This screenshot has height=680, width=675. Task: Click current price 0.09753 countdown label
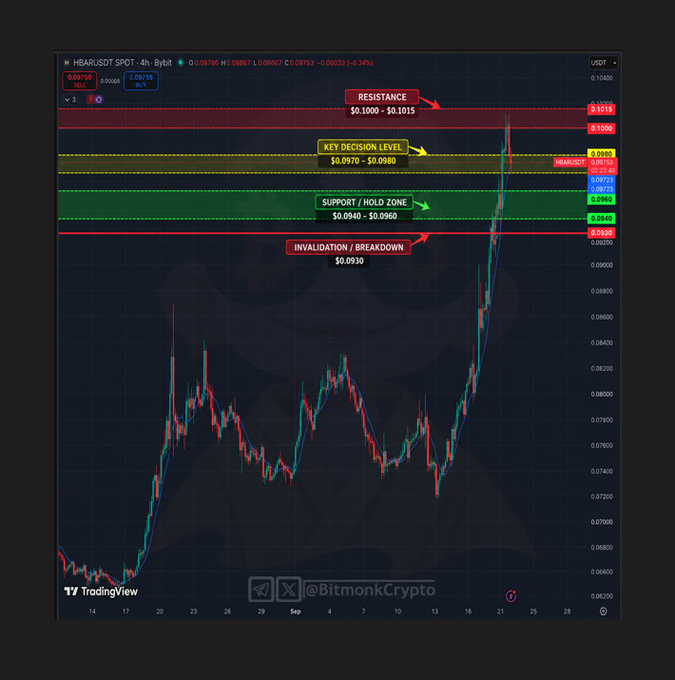coord(602,167)
